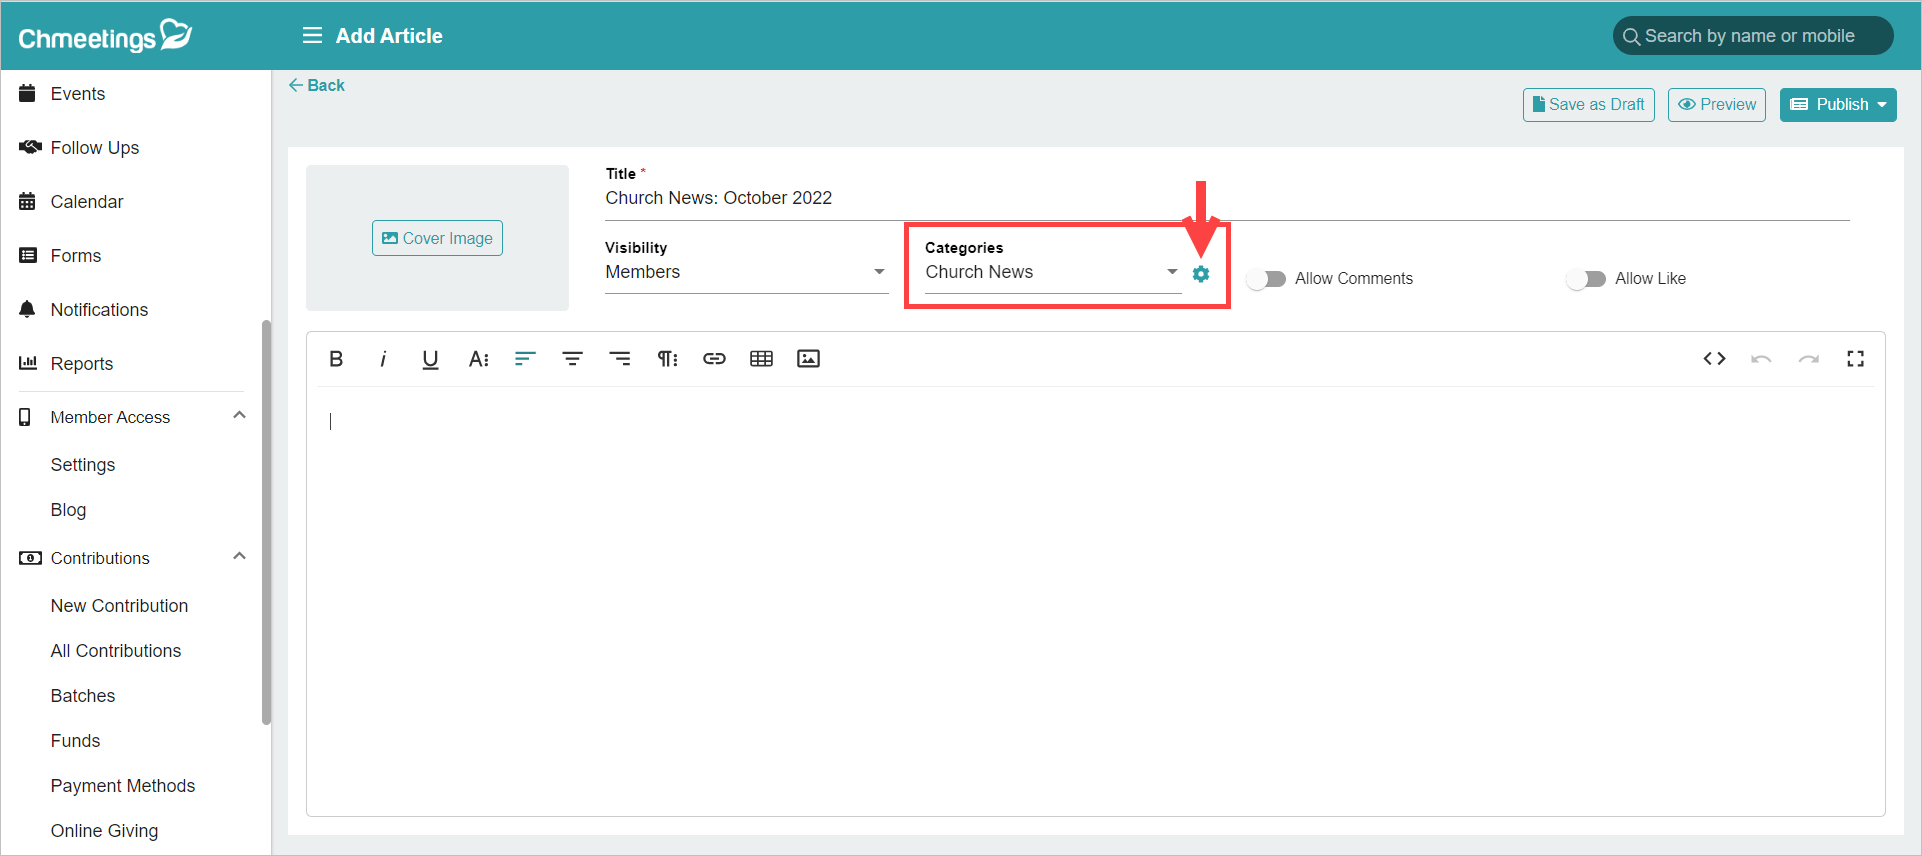Collapse the Member Access section
The image size is (1922, 856).
point(239,416)
